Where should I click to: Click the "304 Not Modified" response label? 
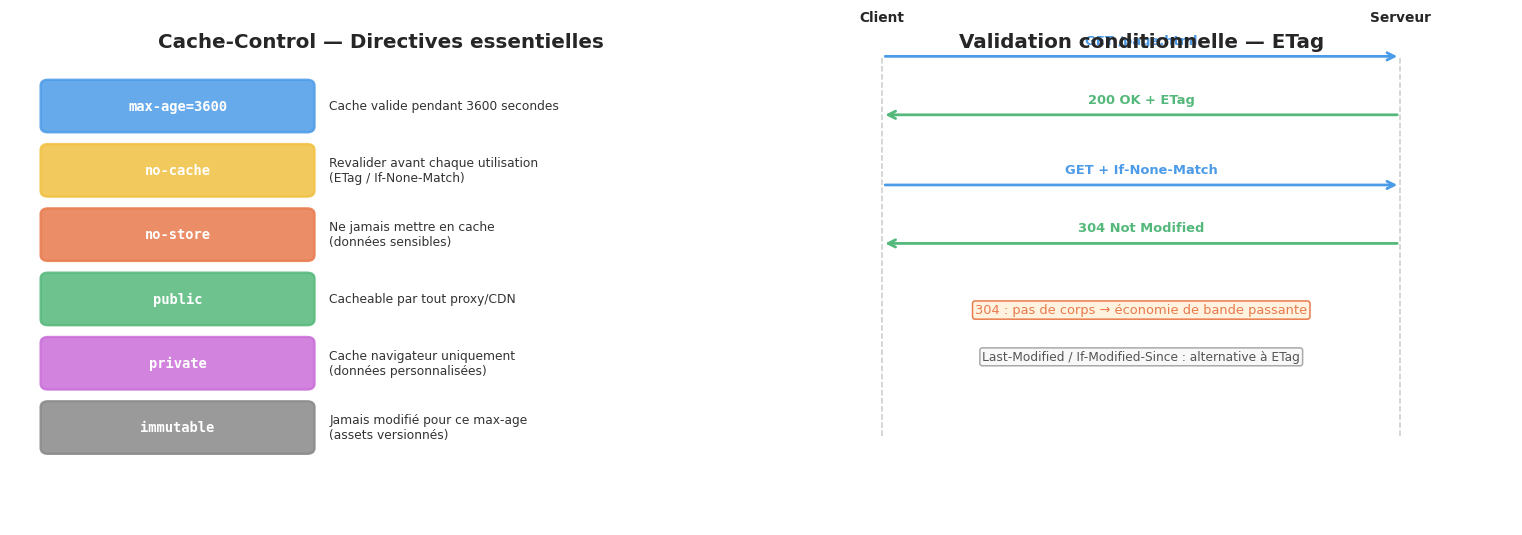pyautogui.click(x=1141, y=228)
